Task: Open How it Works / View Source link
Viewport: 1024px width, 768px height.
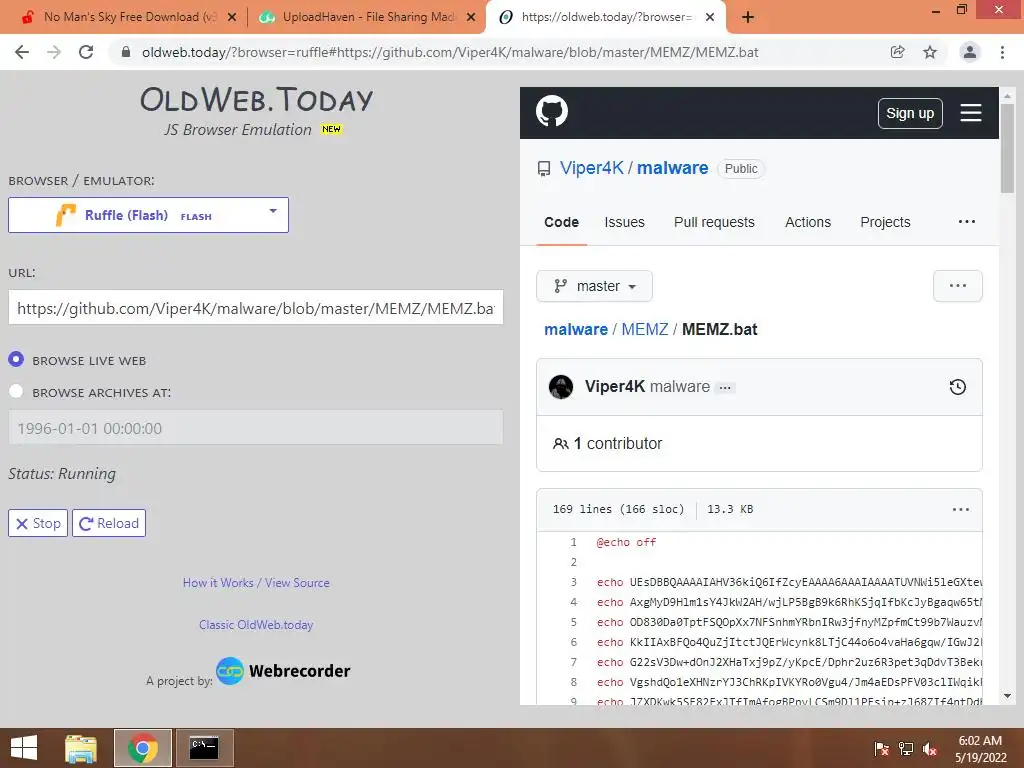Action: click(x=256, y=583)
